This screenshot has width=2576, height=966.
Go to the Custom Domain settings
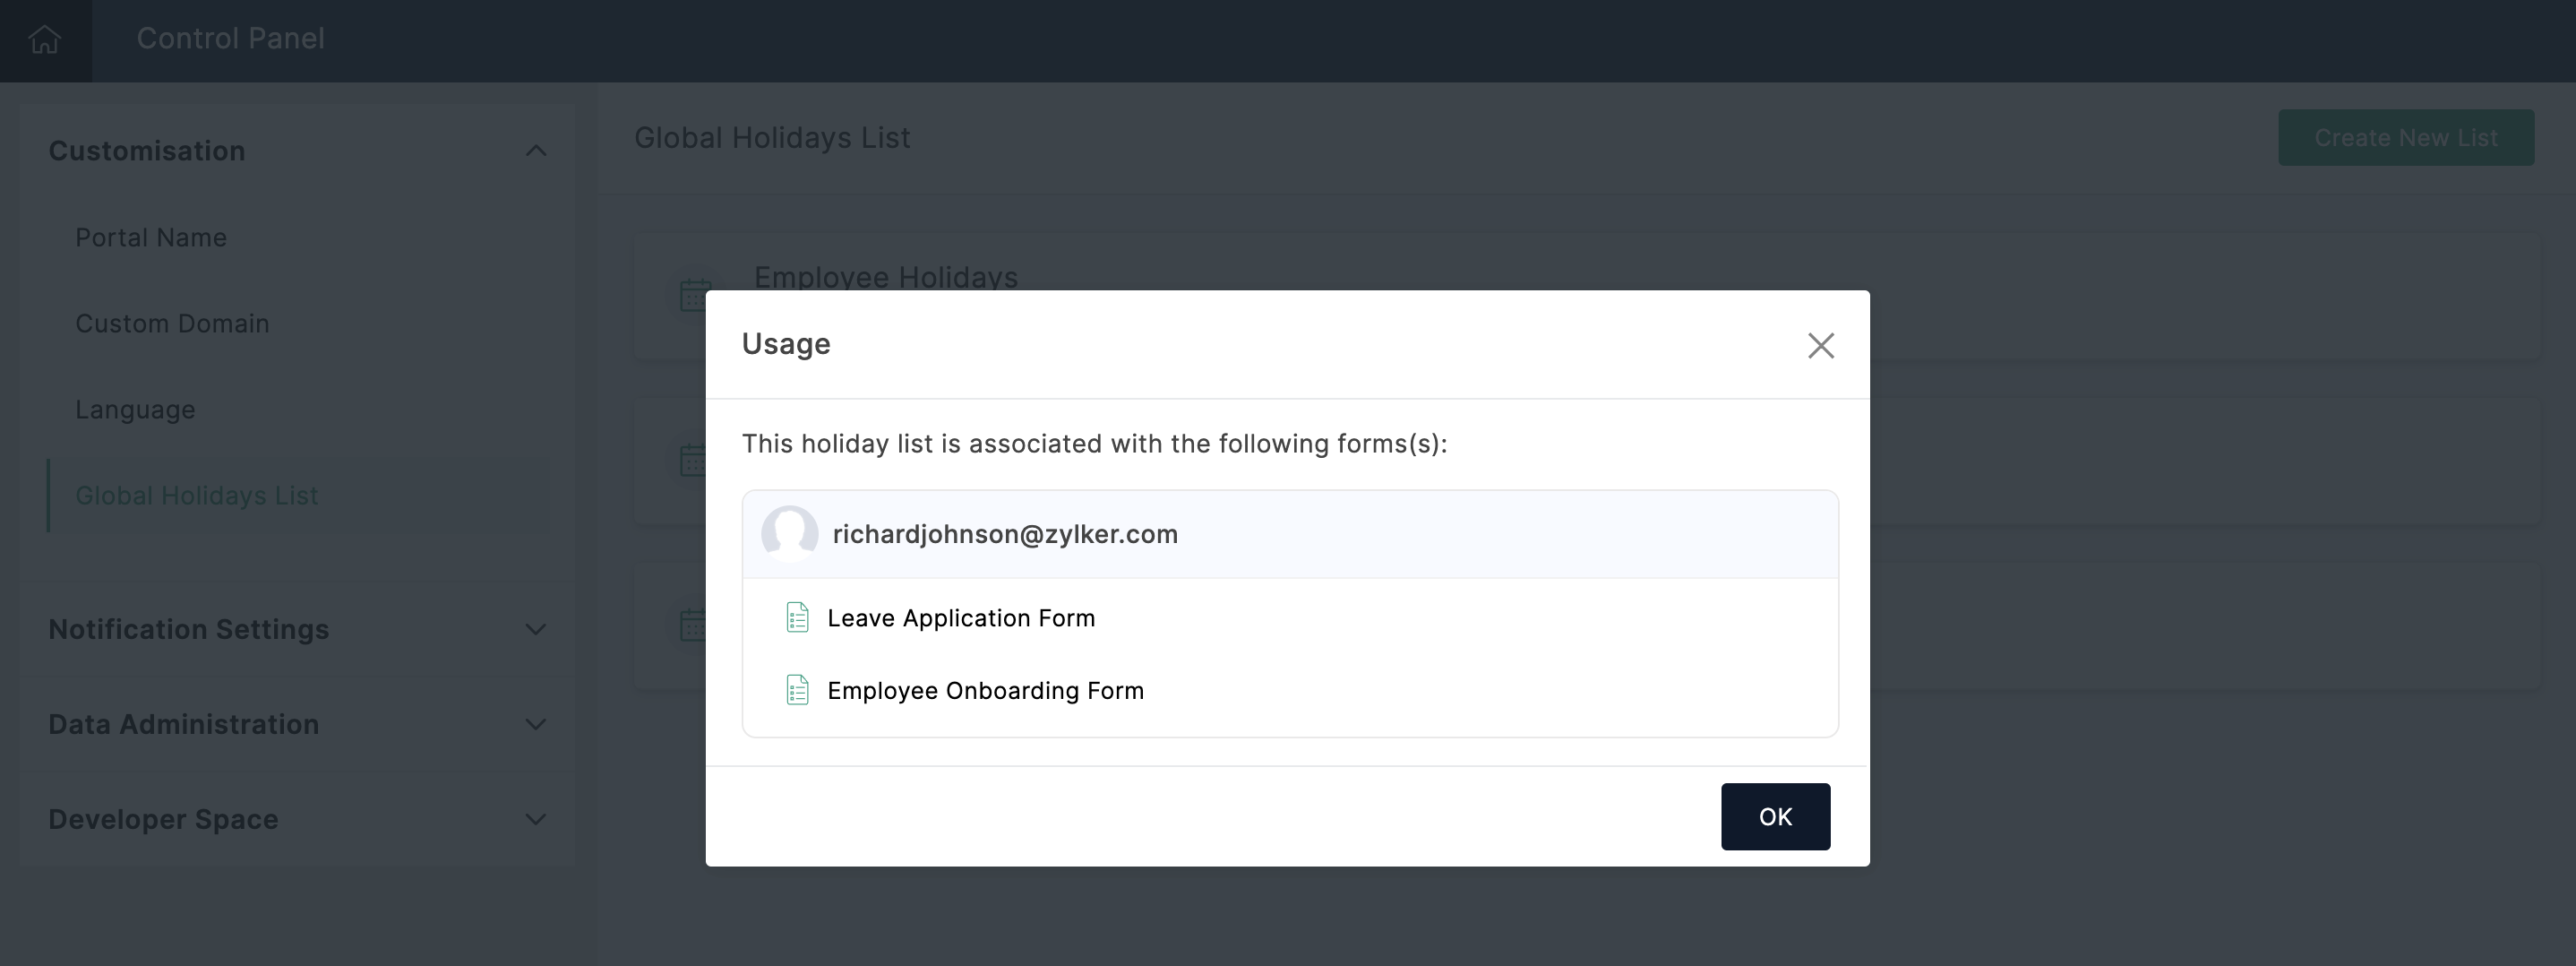click(x=172, y=324)
